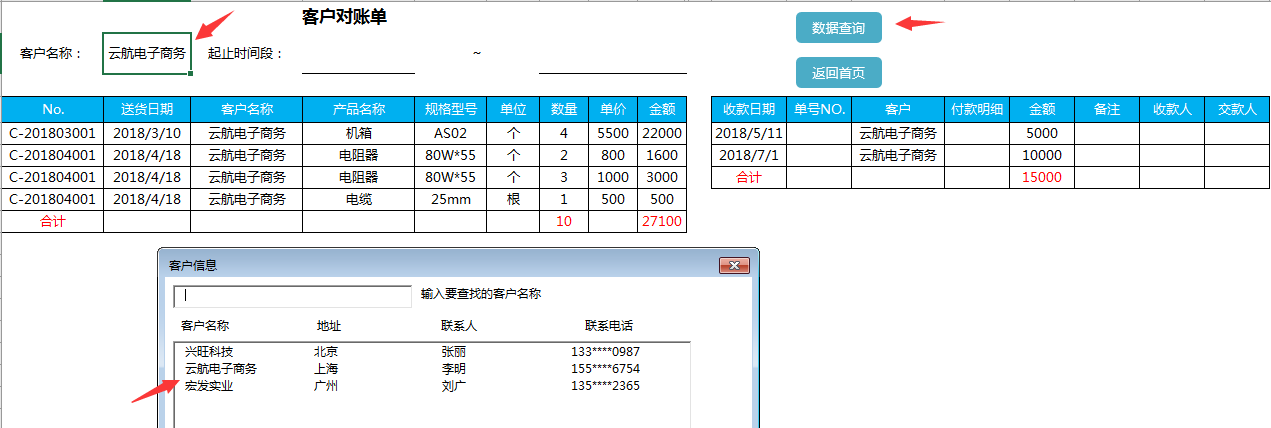
Task: Click the start date field after 起止时间段
Action: point(358,53)
